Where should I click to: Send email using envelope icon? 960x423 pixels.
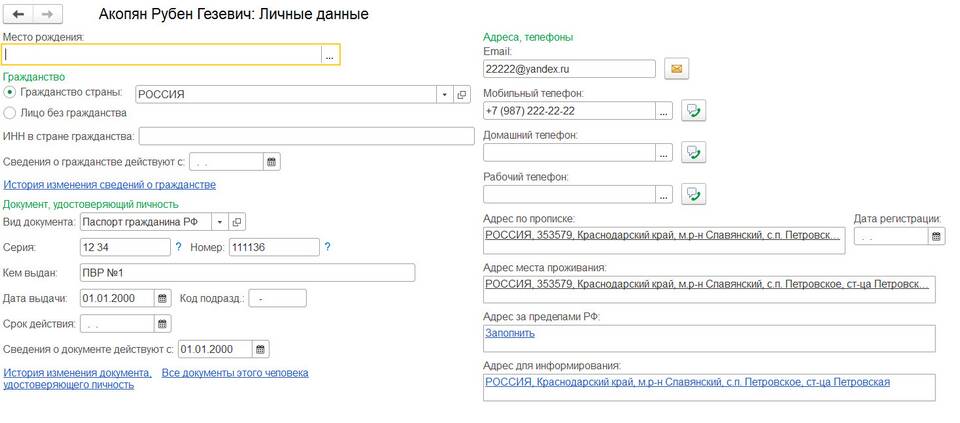click(x=677, y=69)
